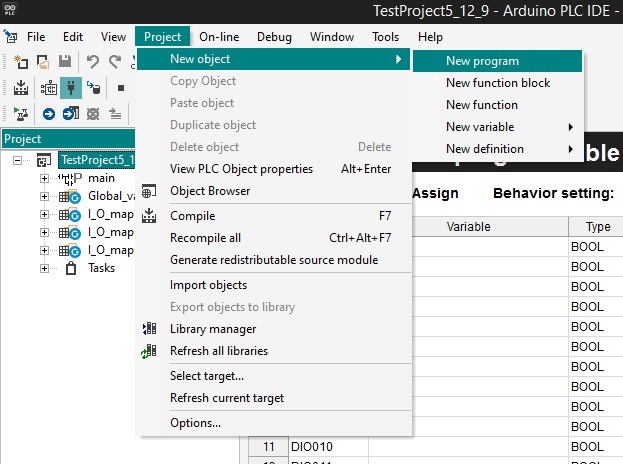The height and width of the screenshot is (464, 623).
Task: Select the Tasks tree item label
Action: coord(101,268)
